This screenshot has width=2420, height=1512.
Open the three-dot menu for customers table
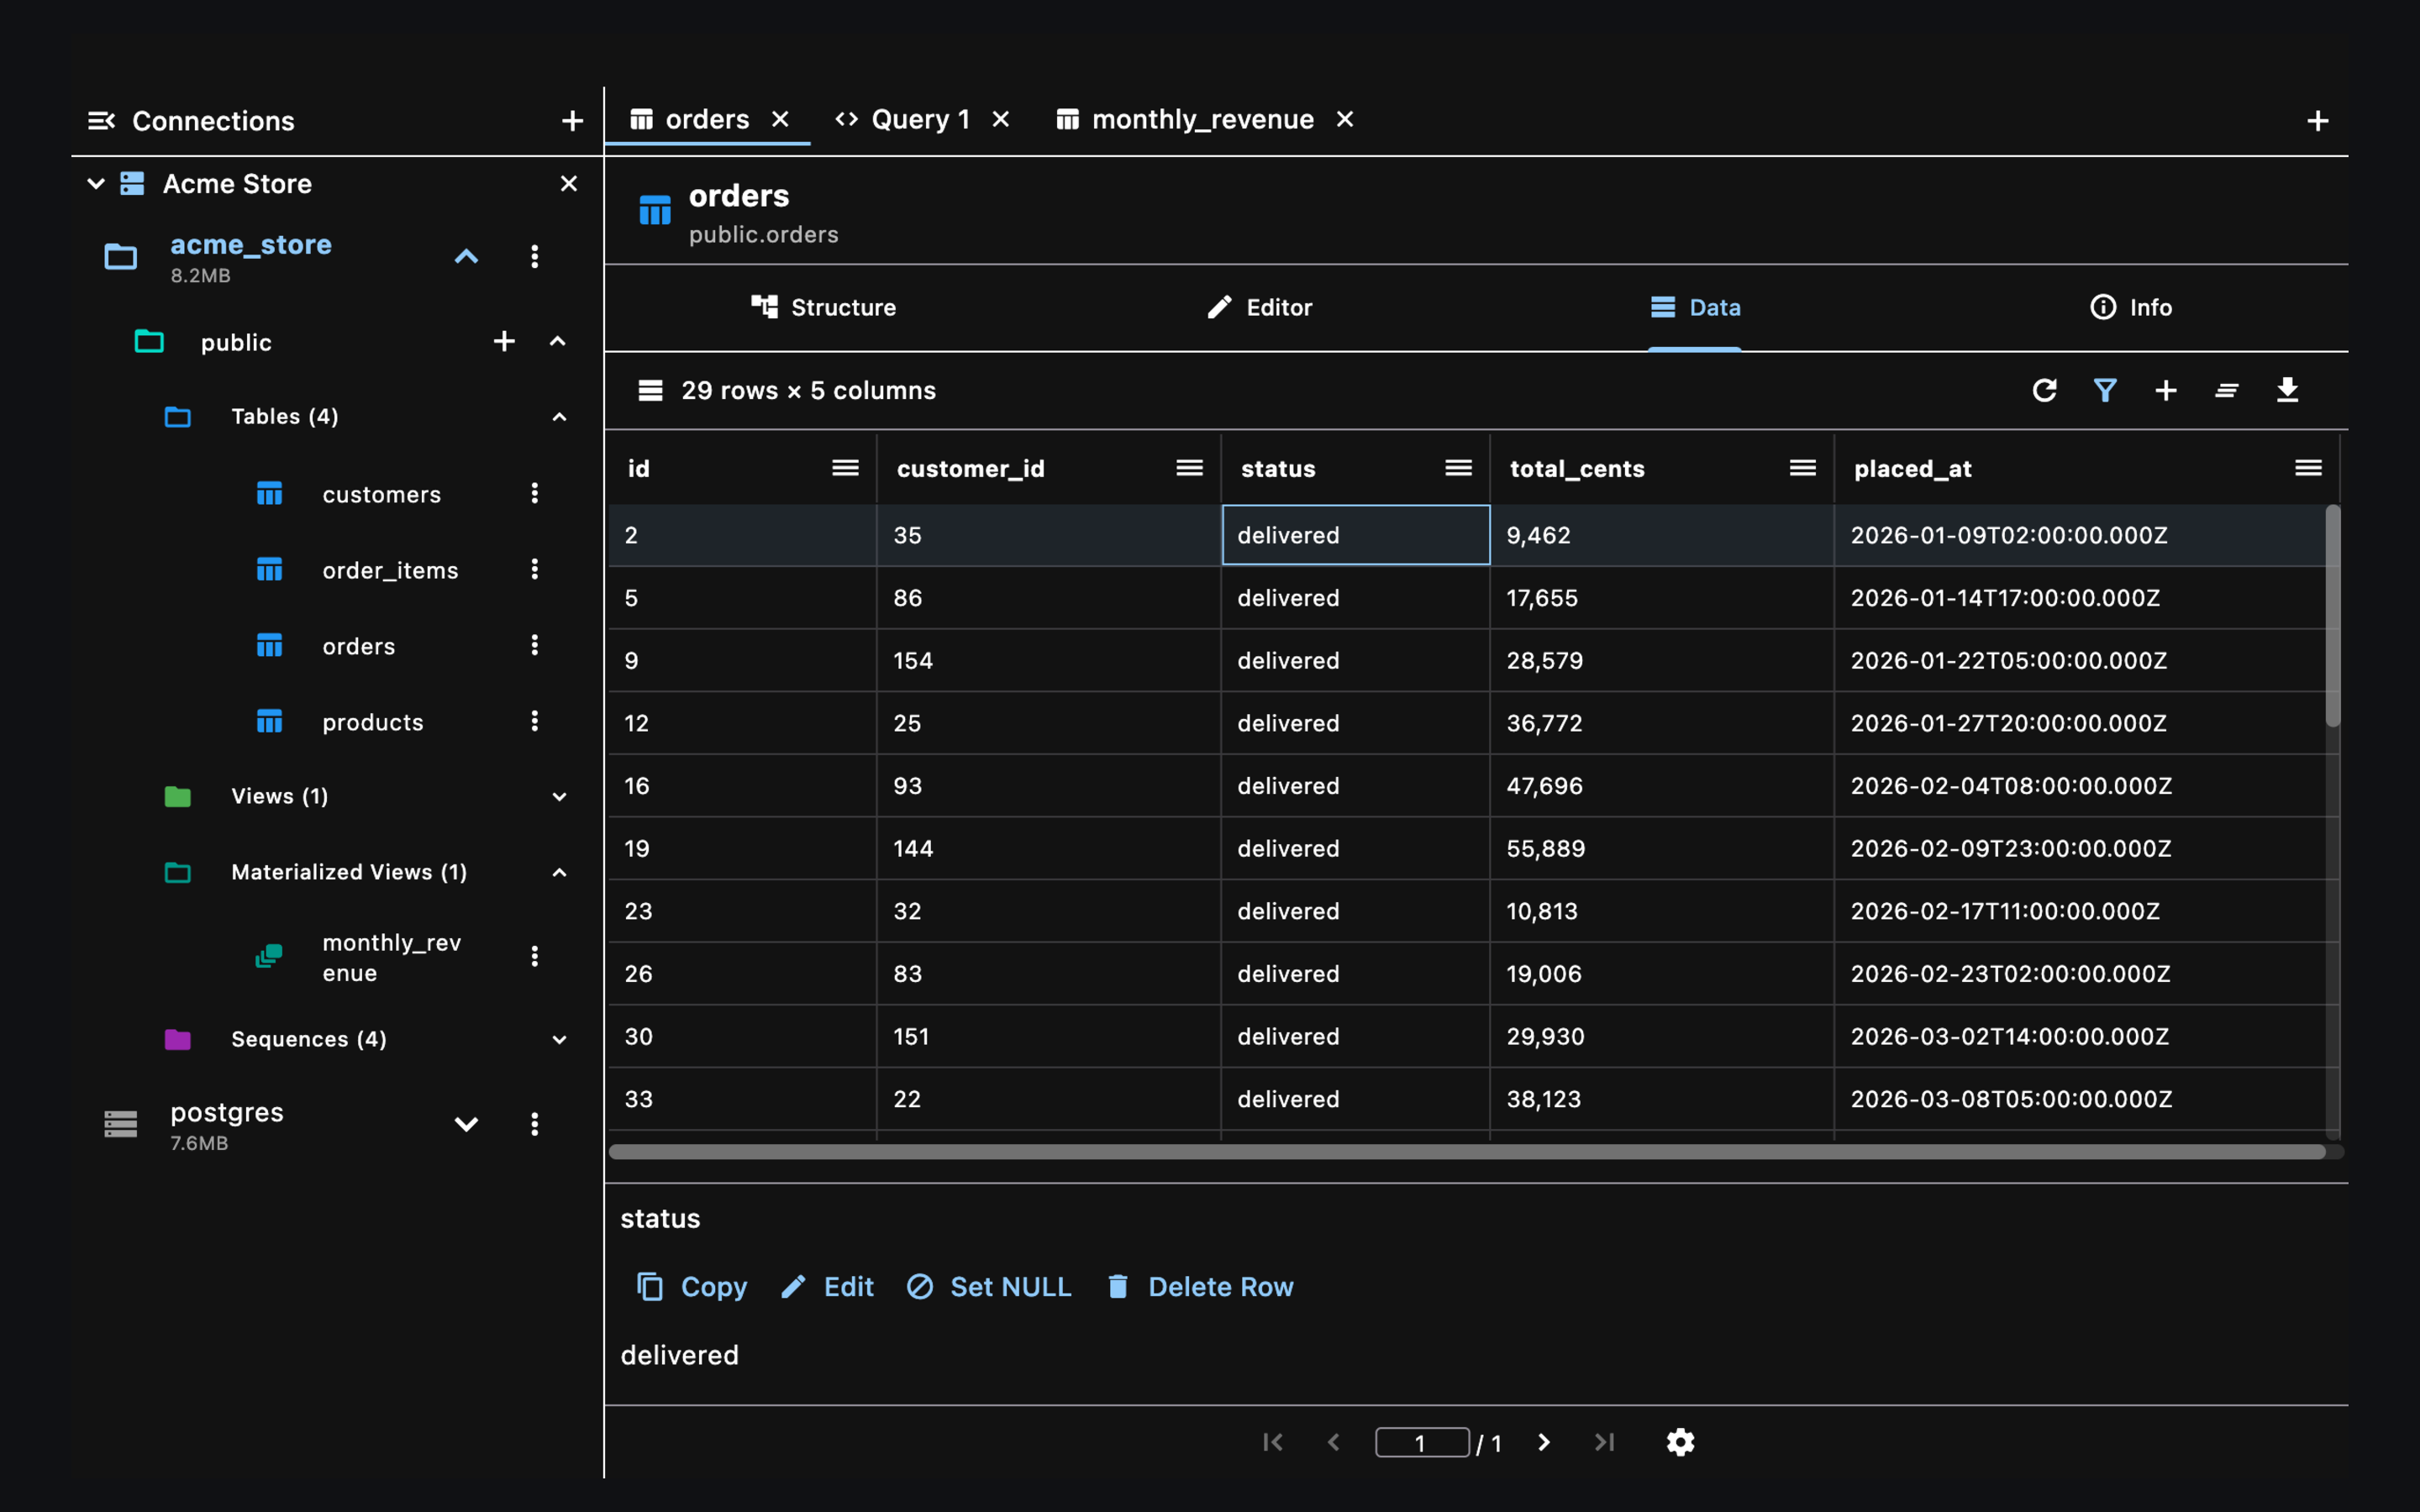(x=534, y=493)
